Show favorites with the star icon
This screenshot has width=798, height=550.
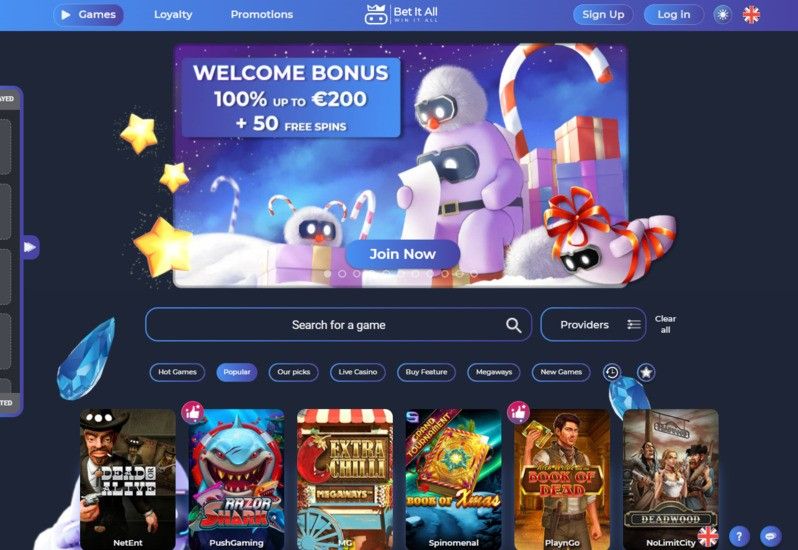(646, 372)
